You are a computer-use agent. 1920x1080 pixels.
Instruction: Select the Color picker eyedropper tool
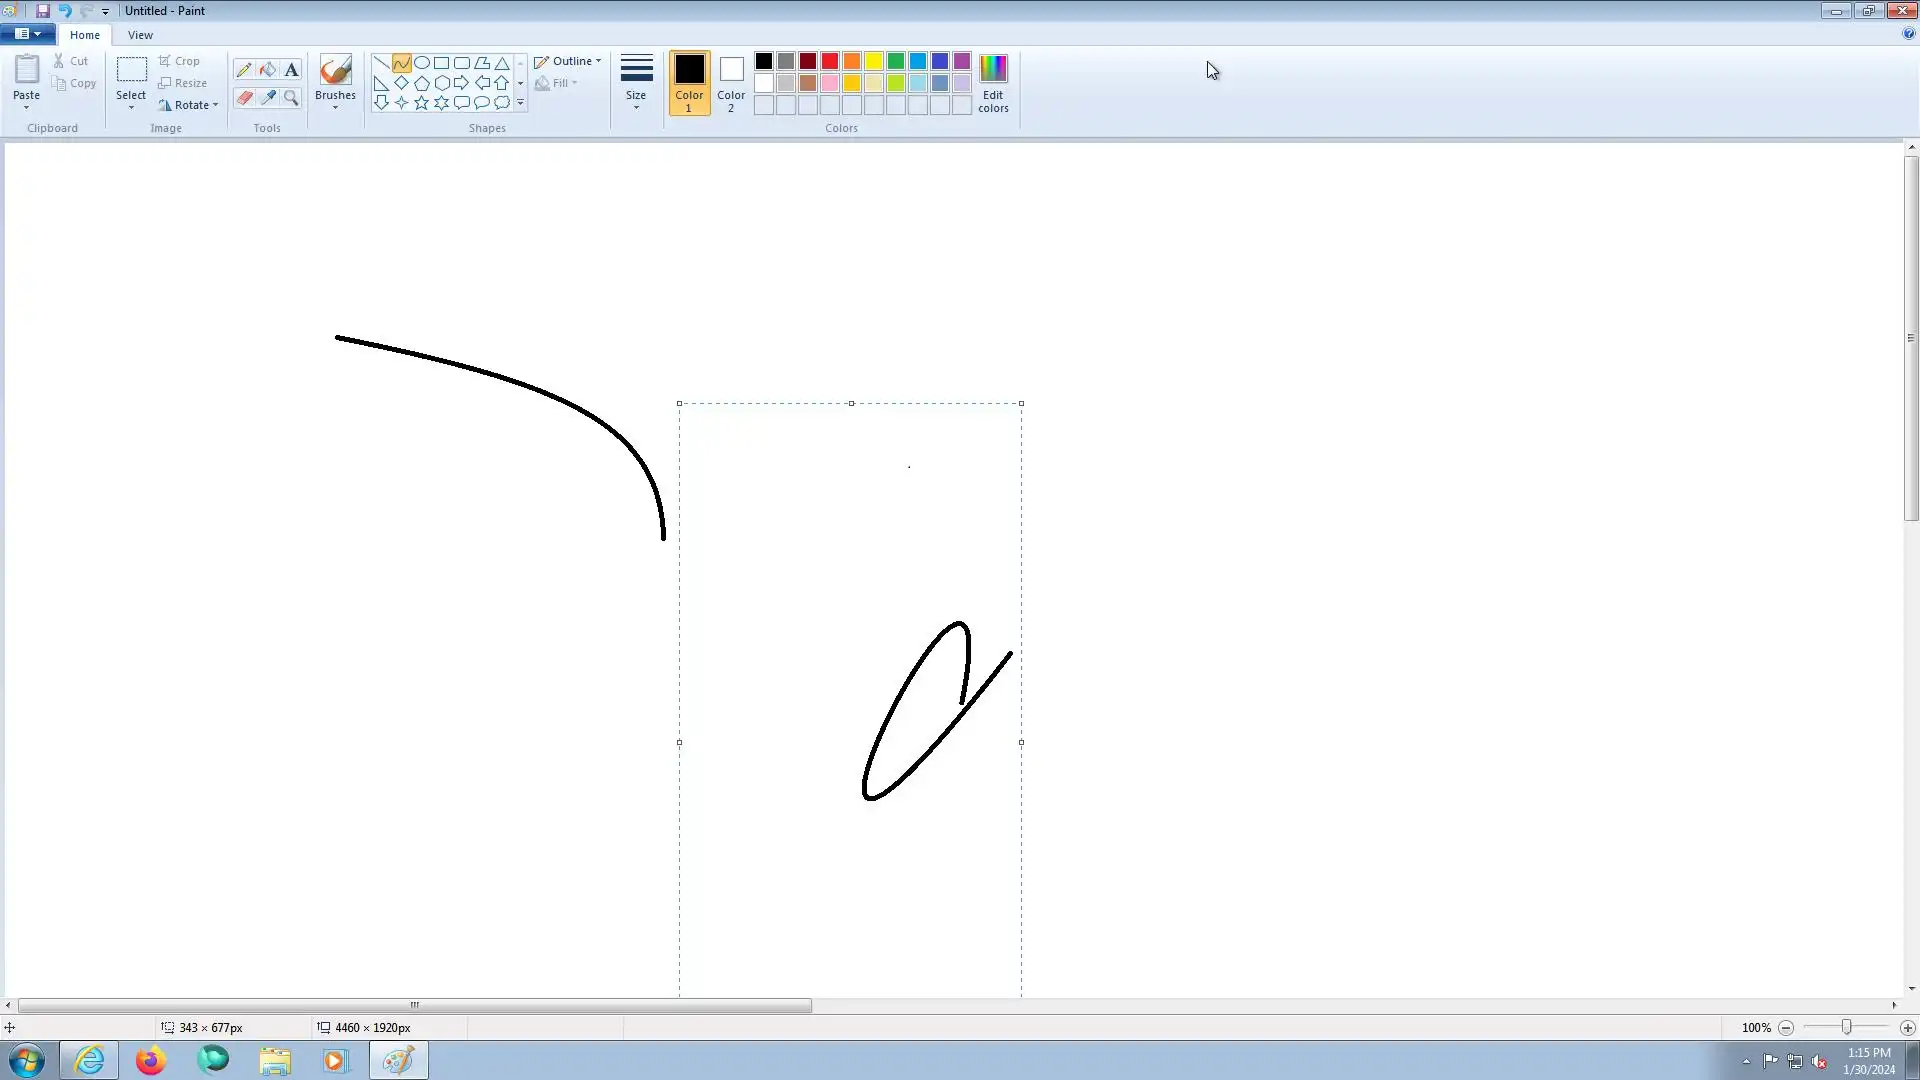point(268,98)
